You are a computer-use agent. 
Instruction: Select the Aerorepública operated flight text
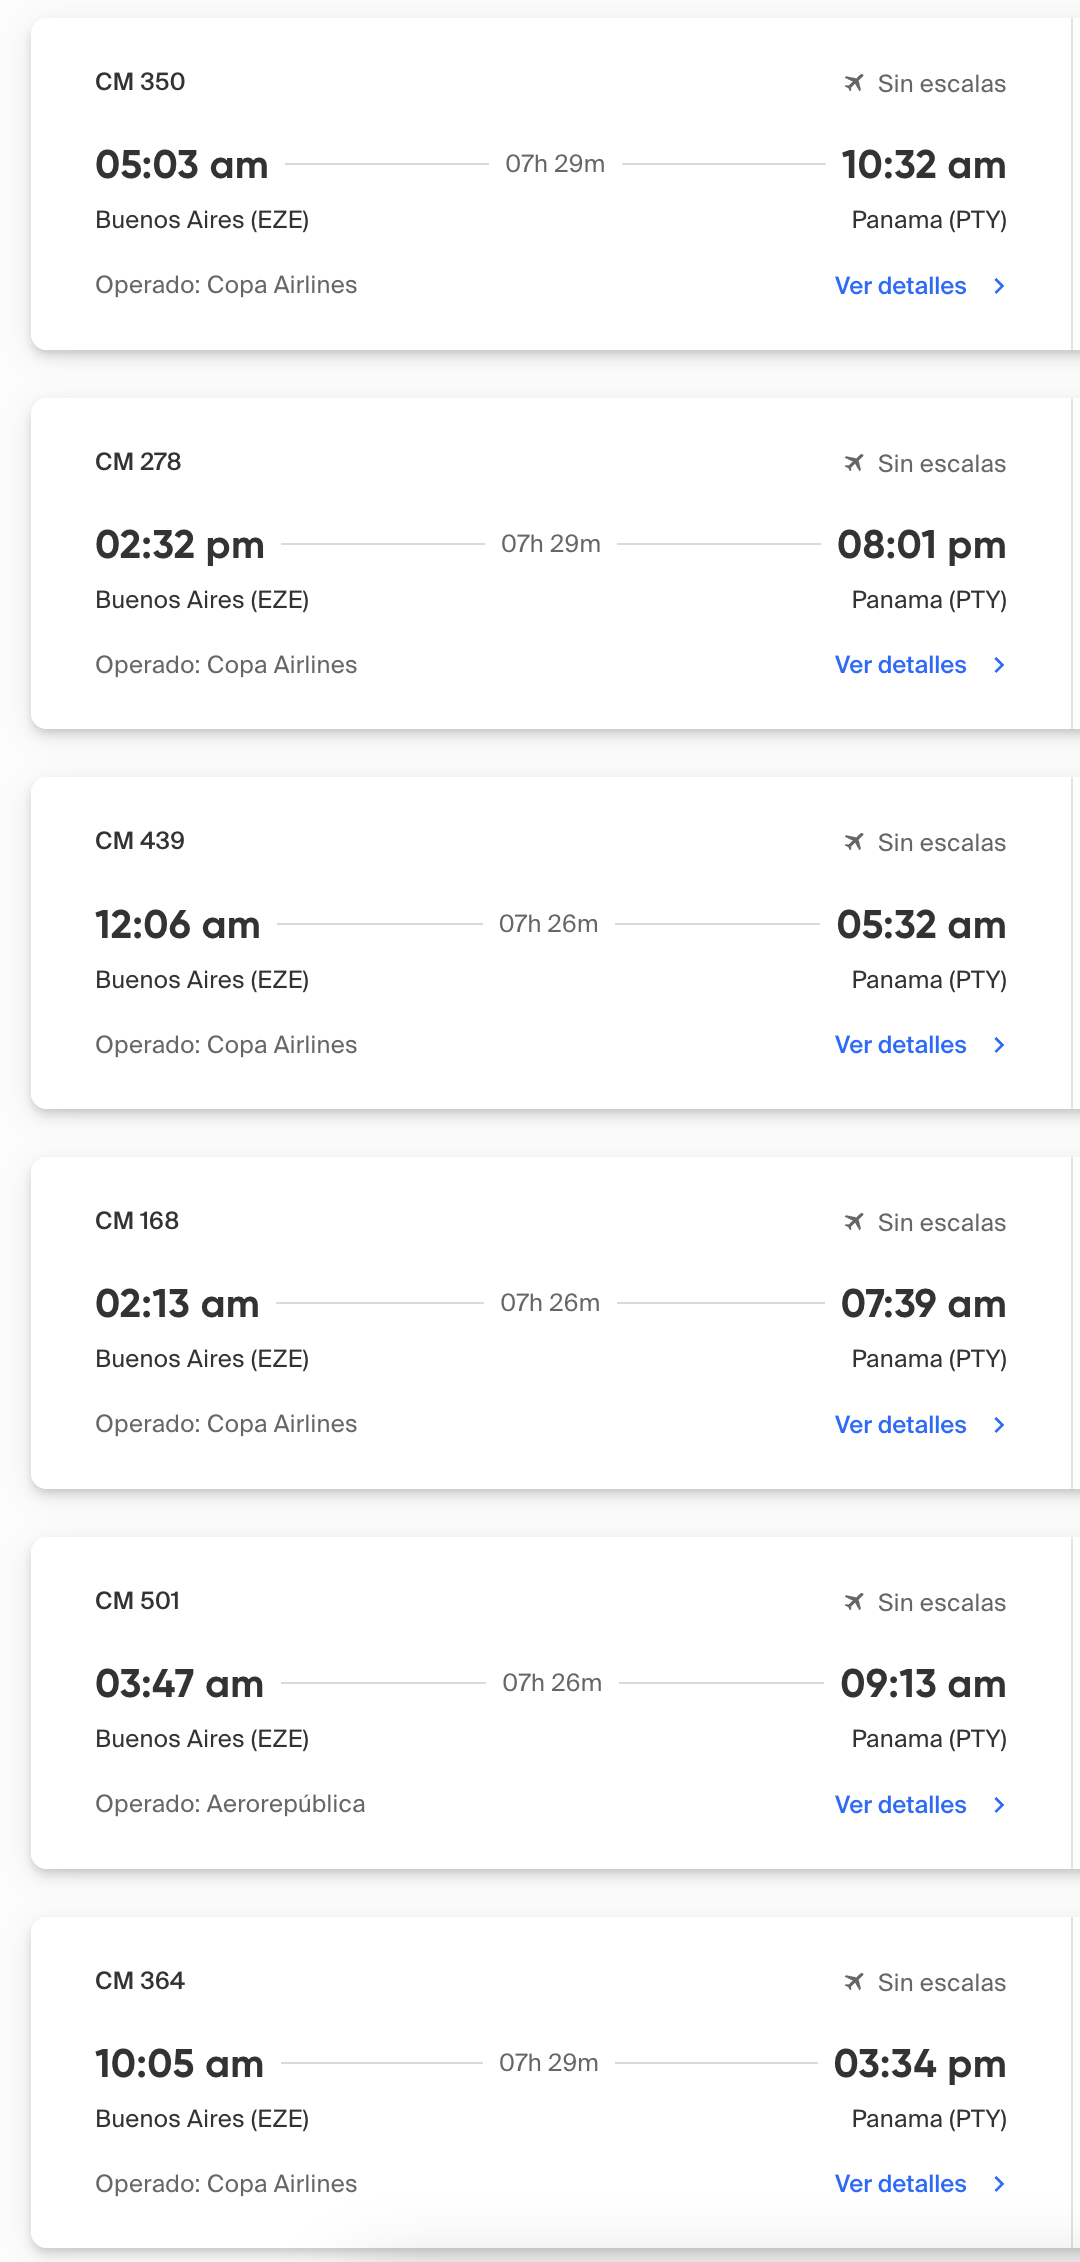(x=230, y=1804)
